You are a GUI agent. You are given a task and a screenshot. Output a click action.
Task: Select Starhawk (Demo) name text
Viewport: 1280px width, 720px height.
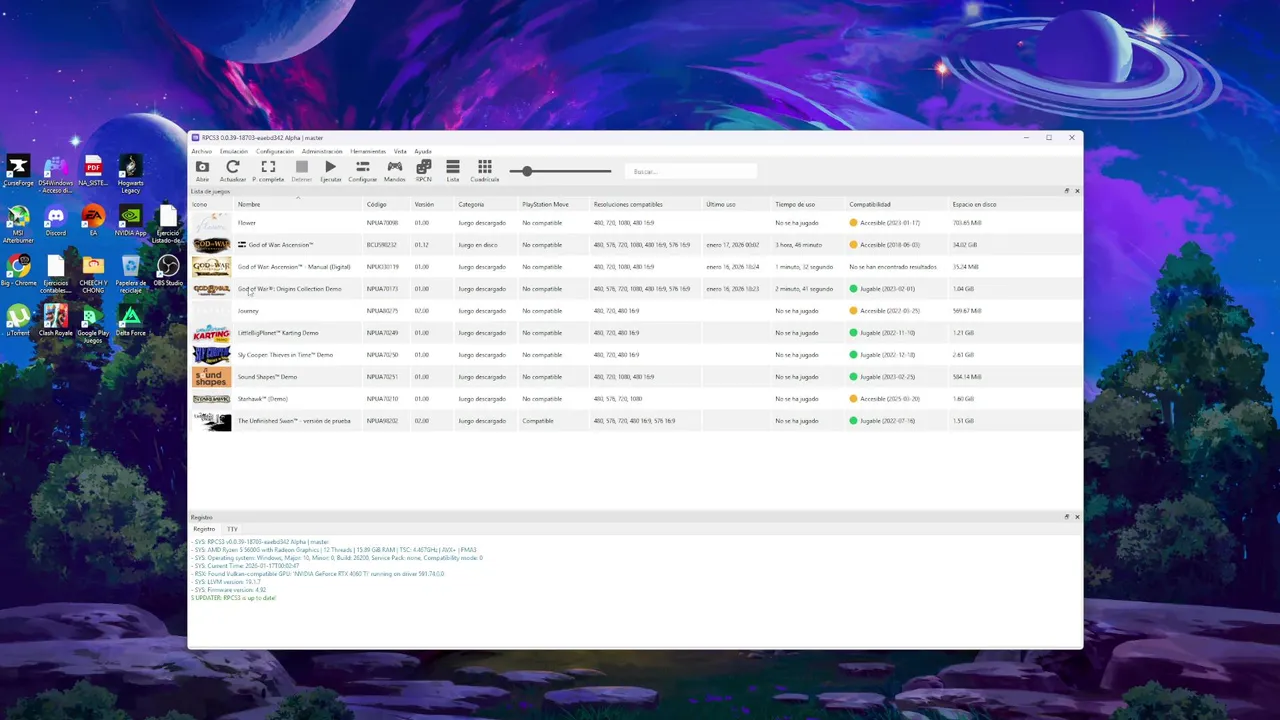click(262, 399)
